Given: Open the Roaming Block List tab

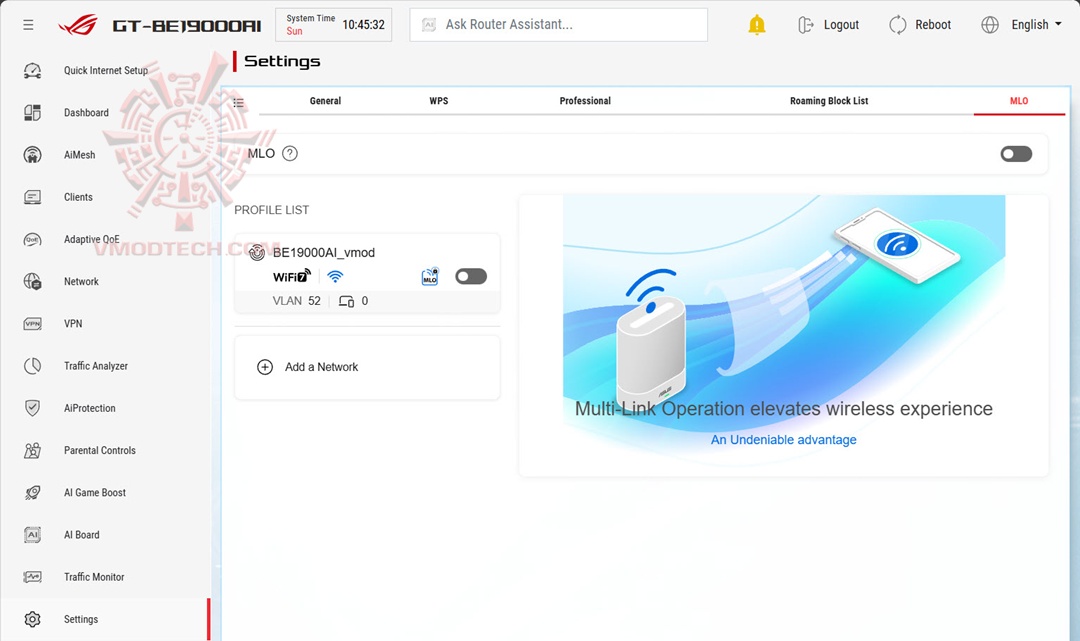Looking at the screenshot, I should coord(829,101).
